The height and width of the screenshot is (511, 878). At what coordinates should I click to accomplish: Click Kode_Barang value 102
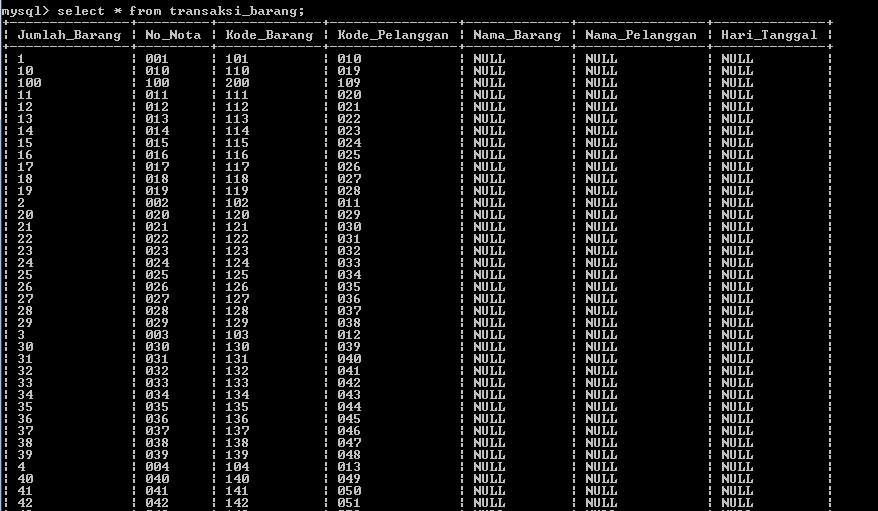(237, 203)
